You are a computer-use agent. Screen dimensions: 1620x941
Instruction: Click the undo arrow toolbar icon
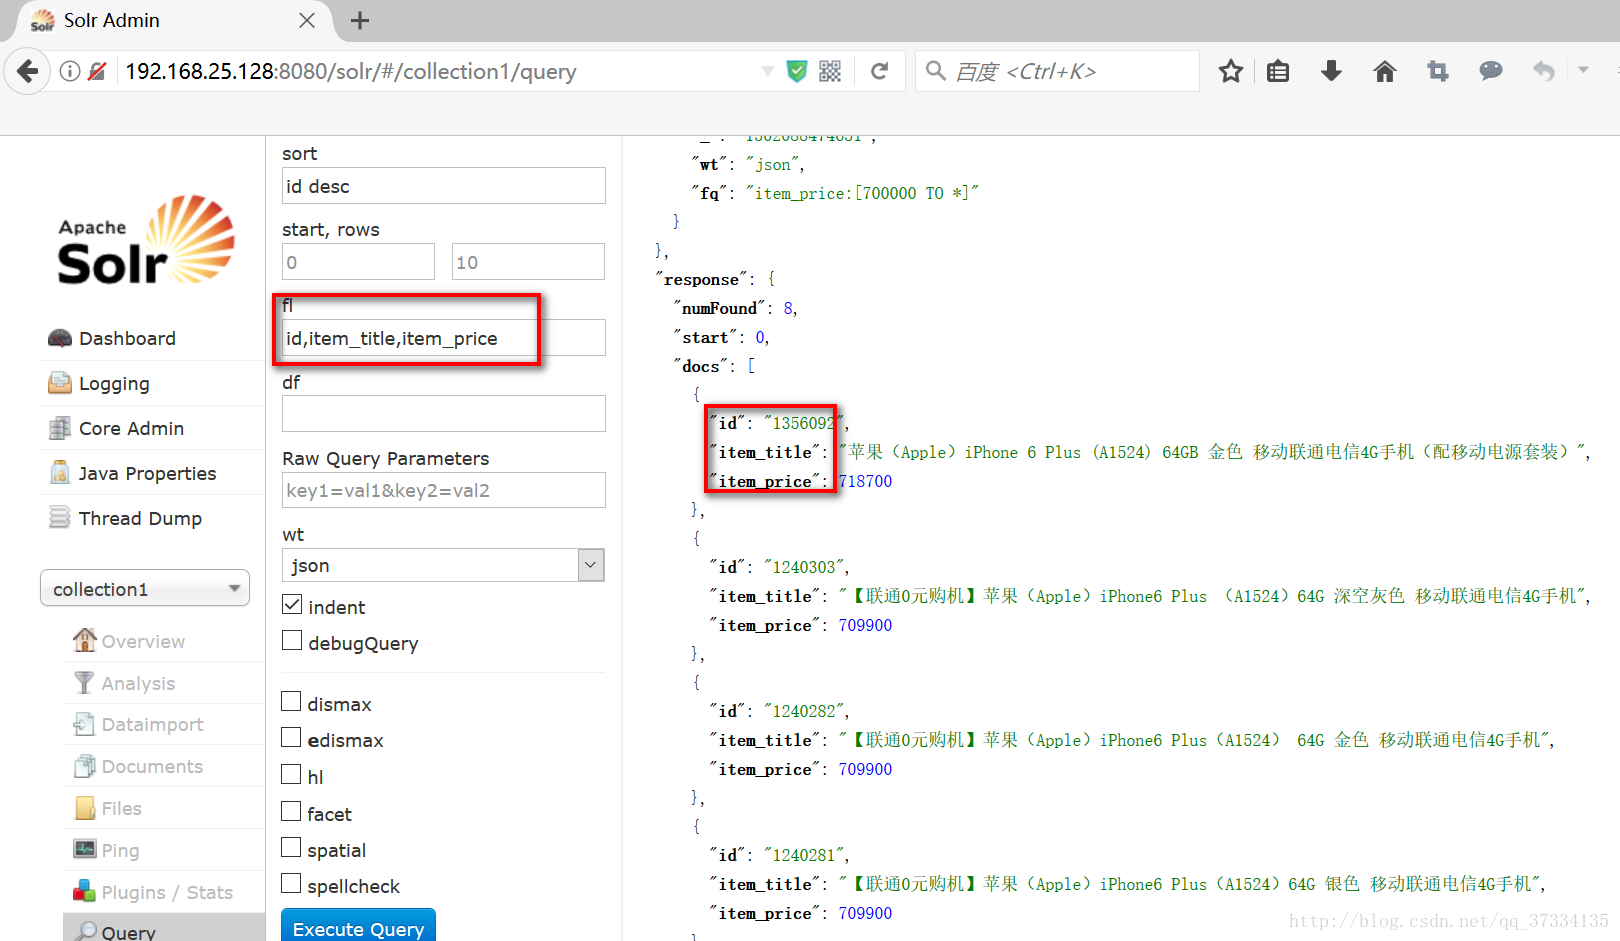1544,71
